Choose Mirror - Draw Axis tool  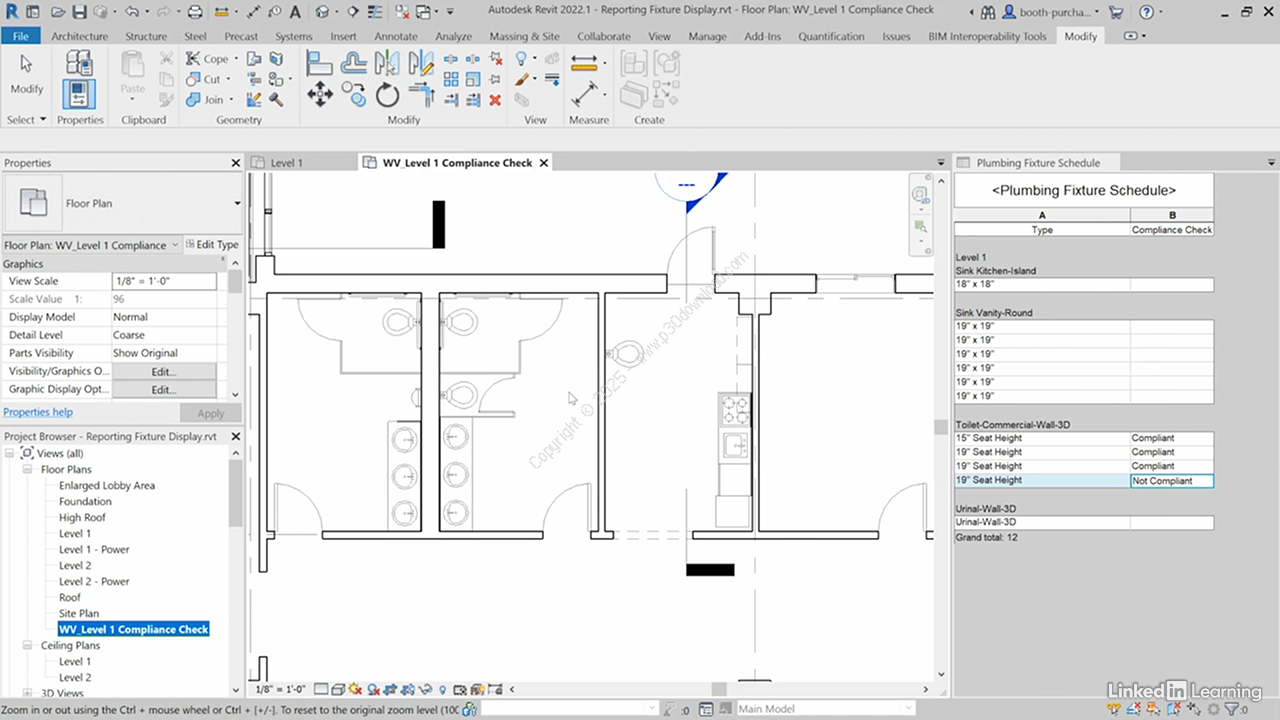421,62
